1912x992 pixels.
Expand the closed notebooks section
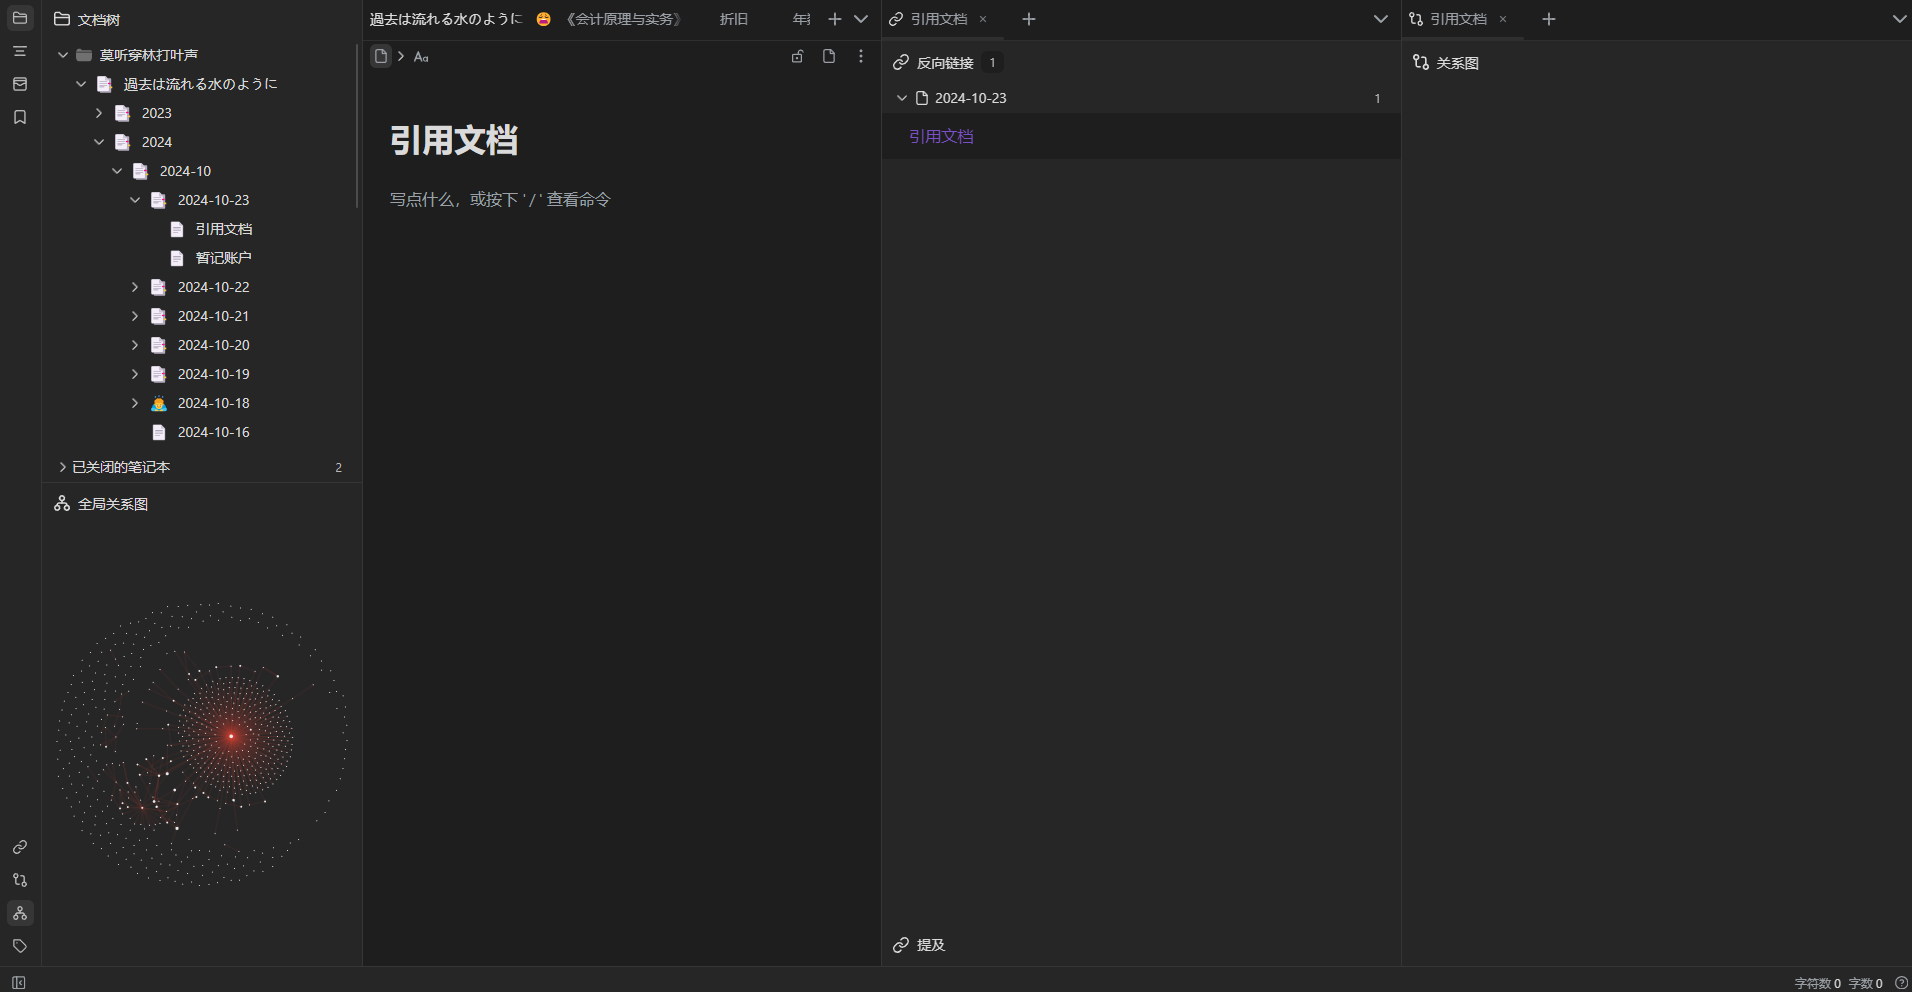pyautogui.click(x=63, y=467)
